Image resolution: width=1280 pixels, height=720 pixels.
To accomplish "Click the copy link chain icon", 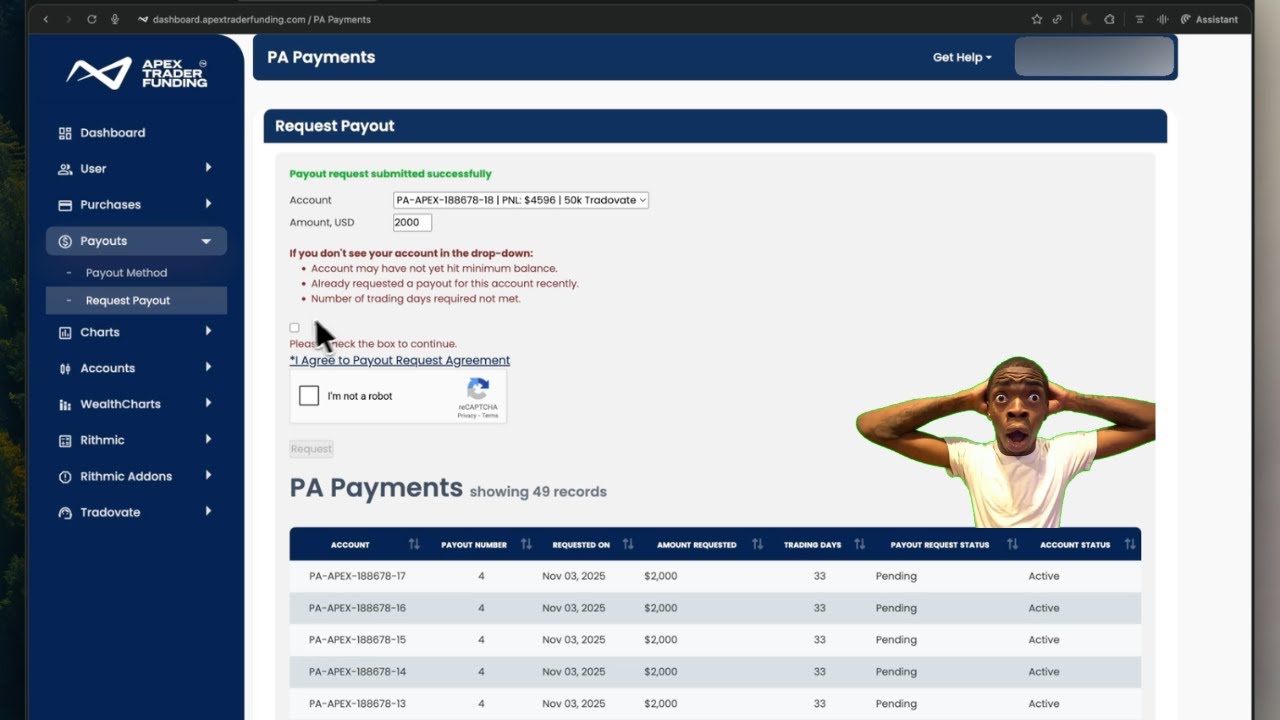I will pos(1057,19).
